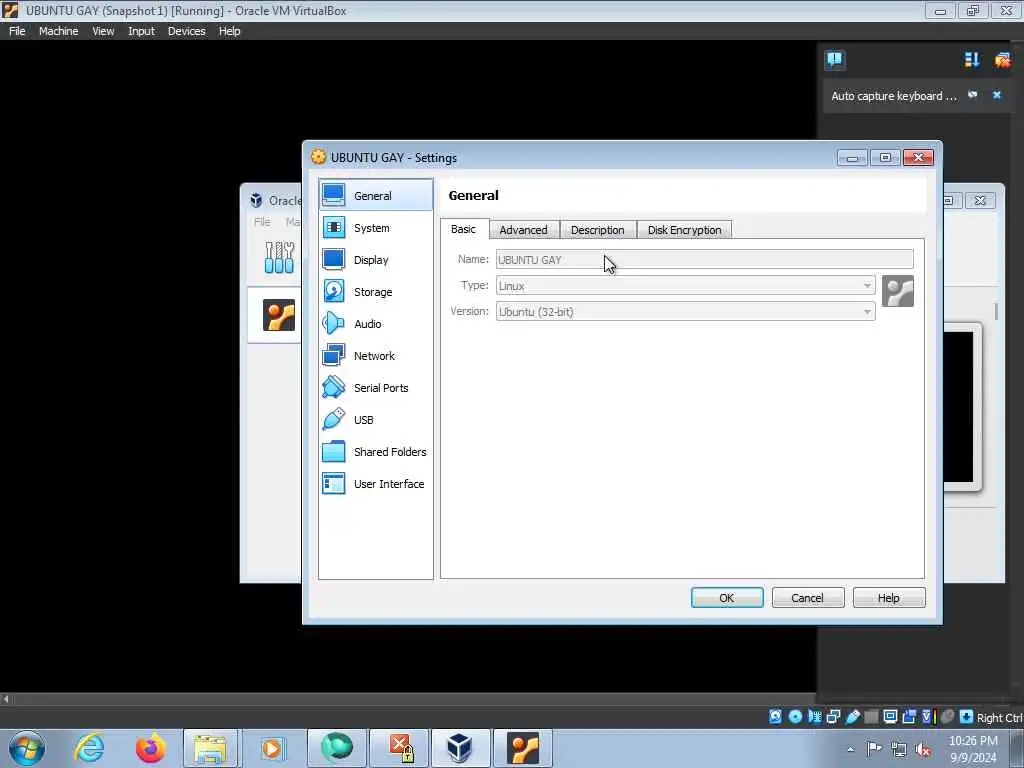Open the Help menu in the menu bar
Viewport: 1024px width, 768px height.
[229, 31]
